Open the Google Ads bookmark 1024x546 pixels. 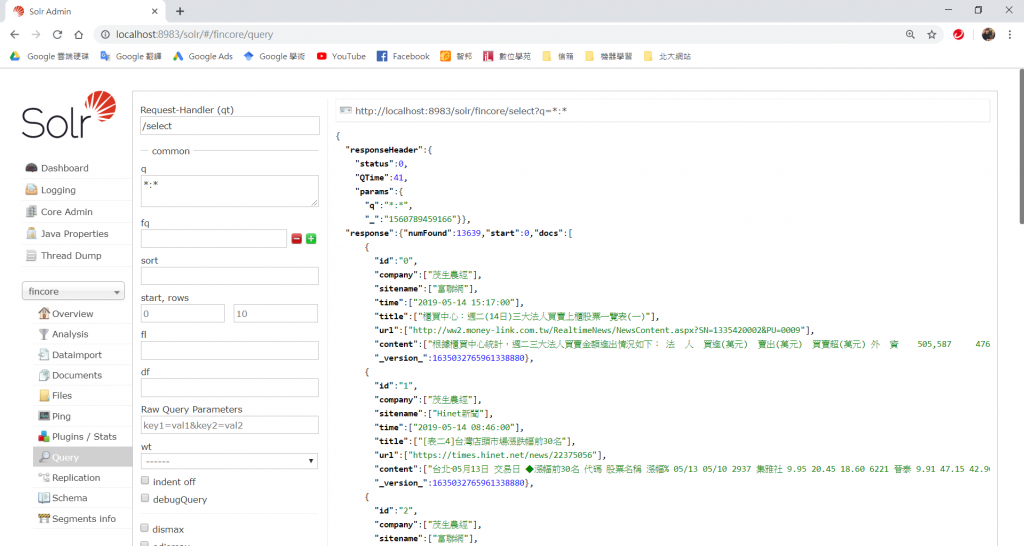pos(203,56)
